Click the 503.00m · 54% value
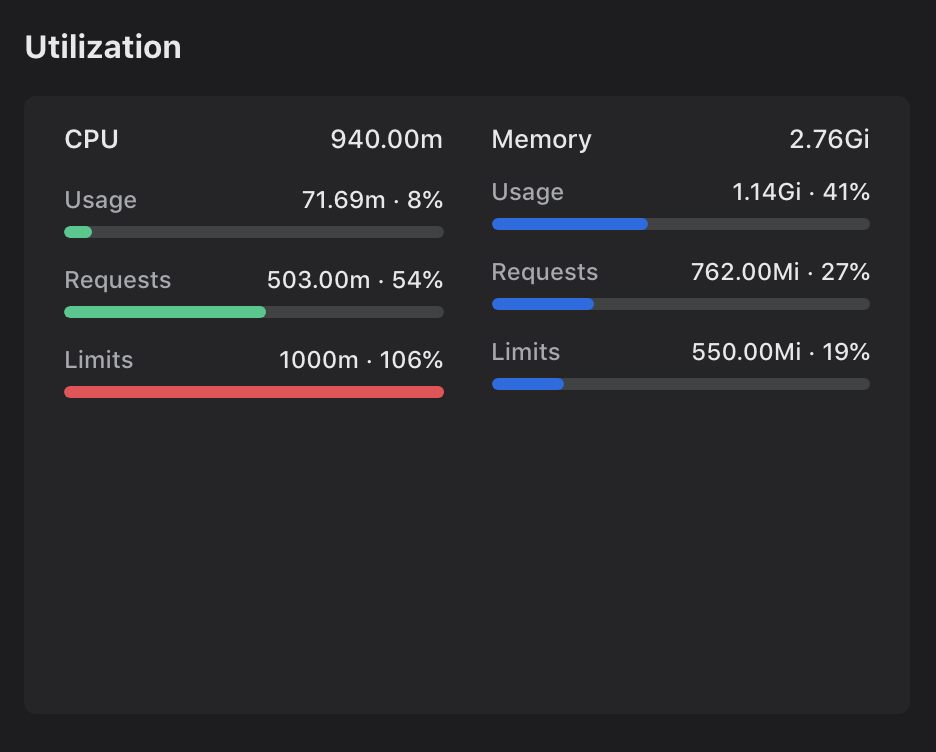The height and width of the screenshot is (752, 936). click(355, 280)
